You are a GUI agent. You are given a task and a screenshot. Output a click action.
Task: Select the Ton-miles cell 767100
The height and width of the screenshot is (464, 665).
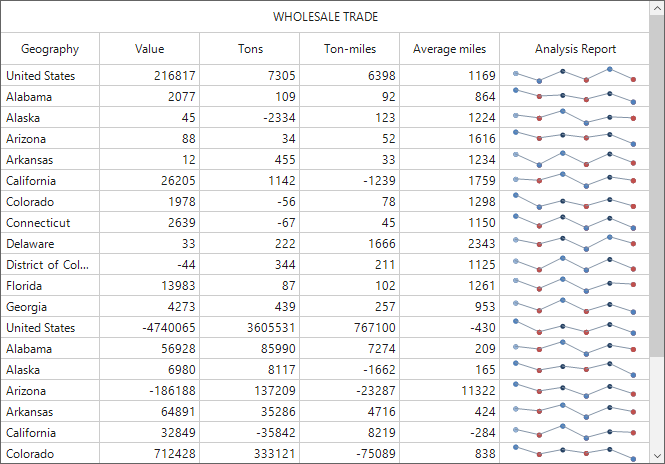[349, 327]
